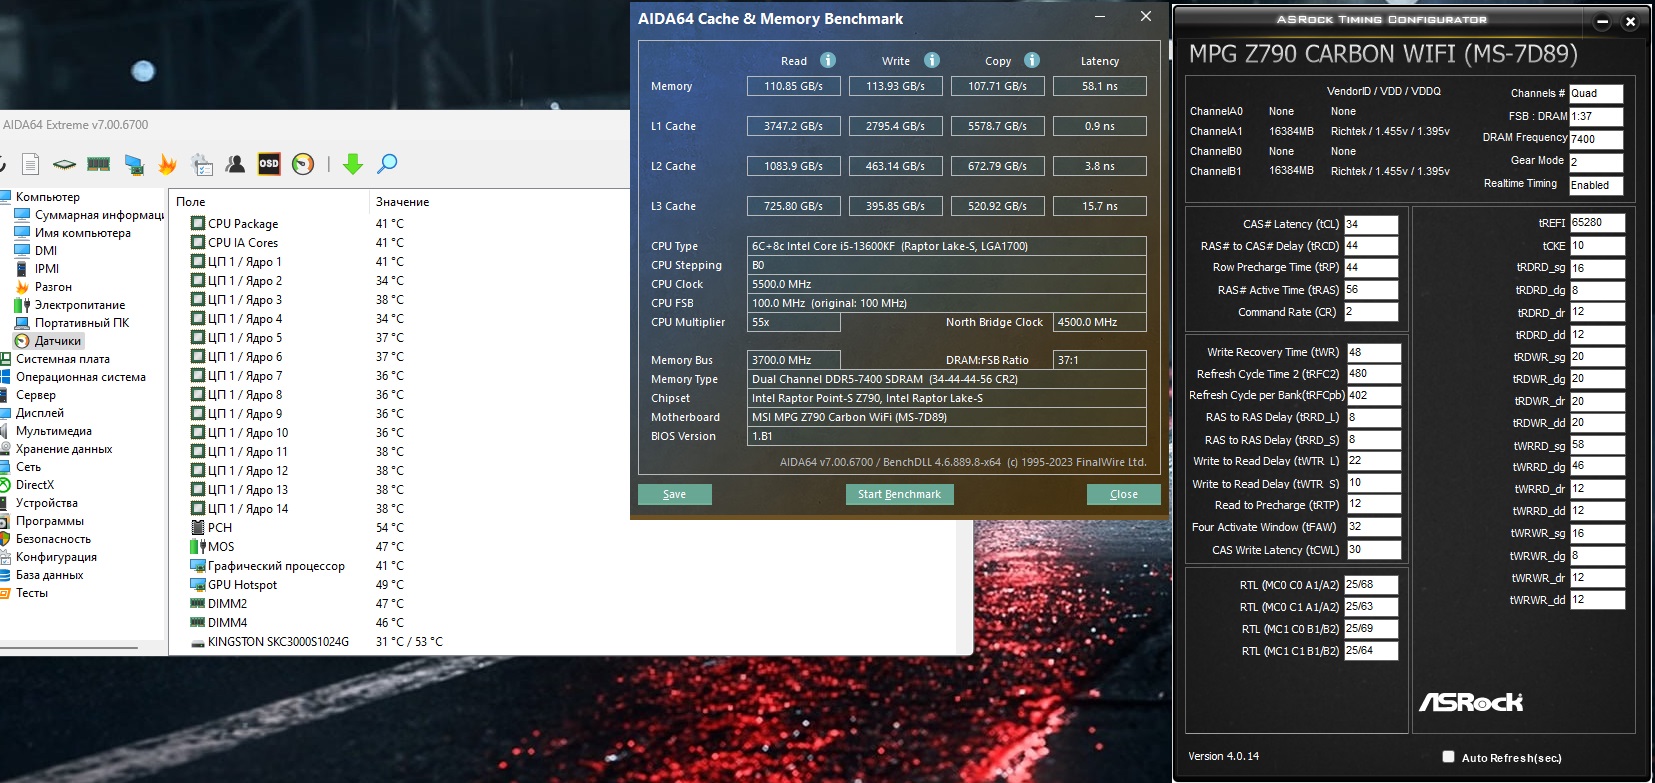Click the Gear Mode field

point(1596,162)
